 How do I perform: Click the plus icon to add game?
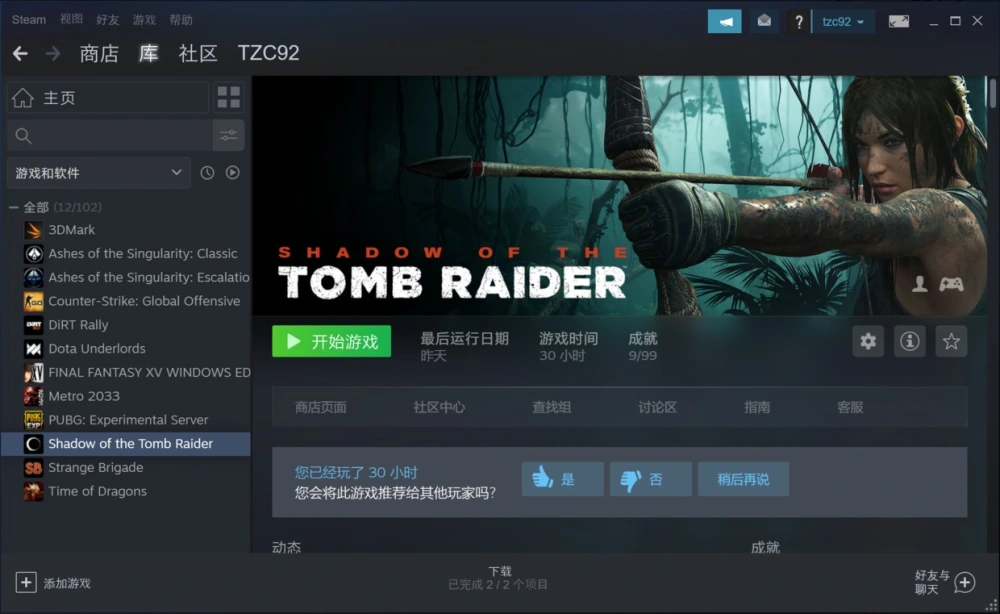tap(26, 582)
